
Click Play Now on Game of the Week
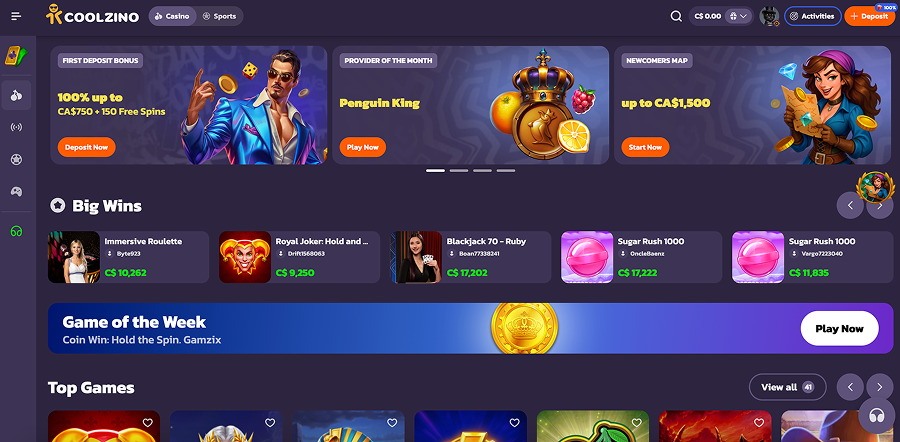tap(839, 328)
